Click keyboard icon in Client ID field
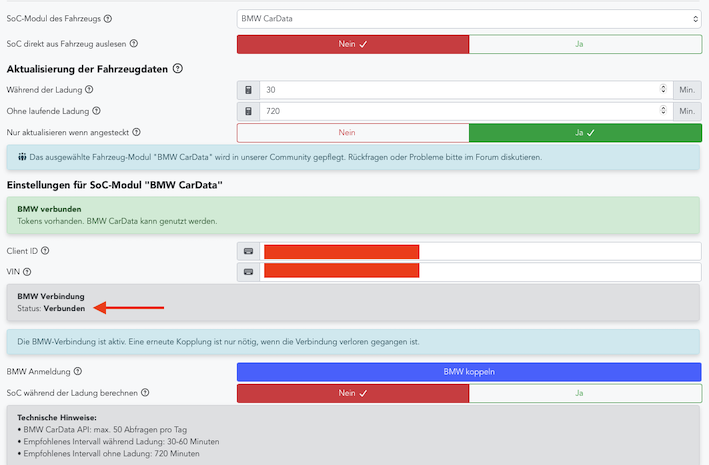 [248, 251]
